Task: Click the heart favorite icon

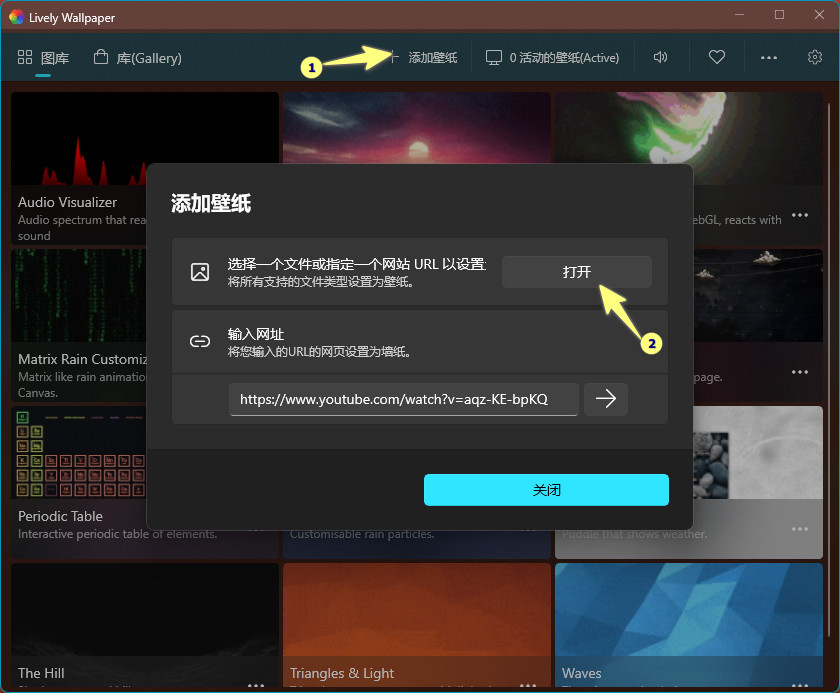Action: (716, 57)
